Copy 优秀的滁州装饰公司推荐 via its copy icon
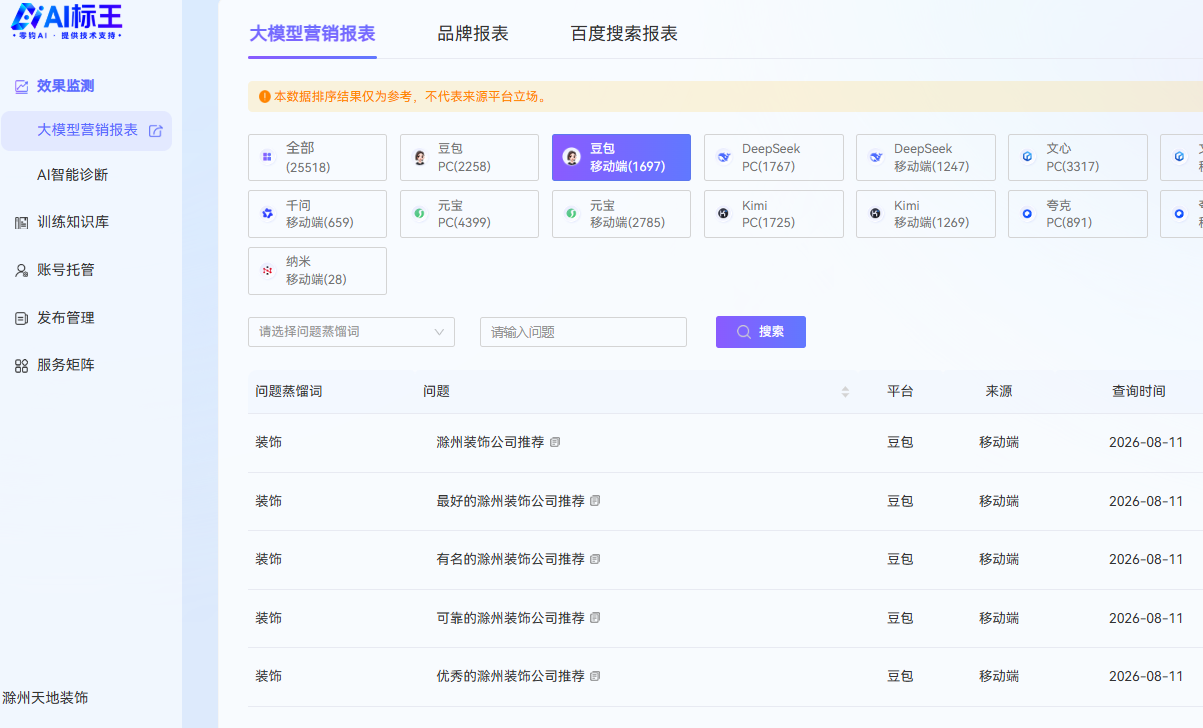 [x=595, y=676]
